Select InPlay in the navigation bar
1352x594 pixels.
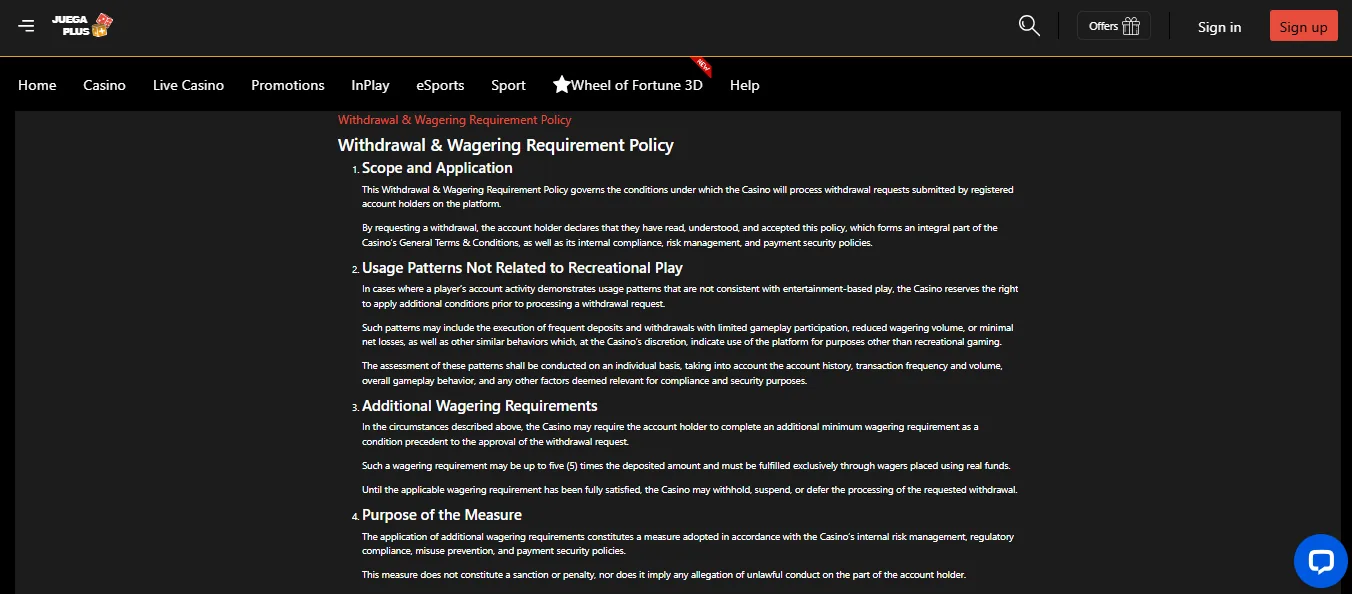click(370, 85)
